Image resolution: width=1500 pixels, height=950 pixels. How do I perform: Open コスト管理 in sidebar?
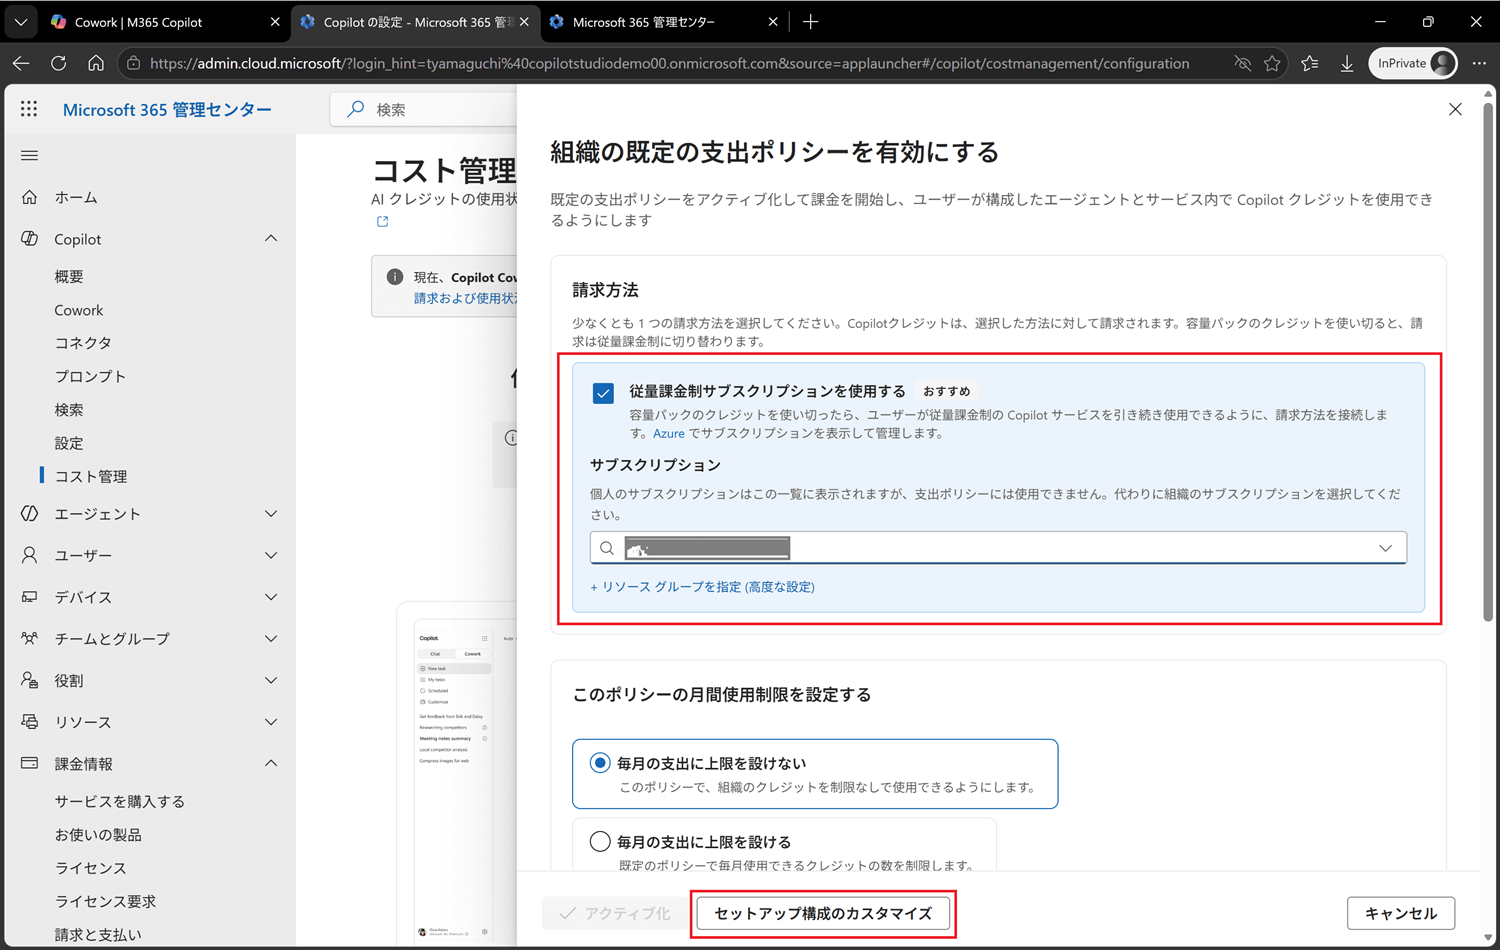(91, 476)
